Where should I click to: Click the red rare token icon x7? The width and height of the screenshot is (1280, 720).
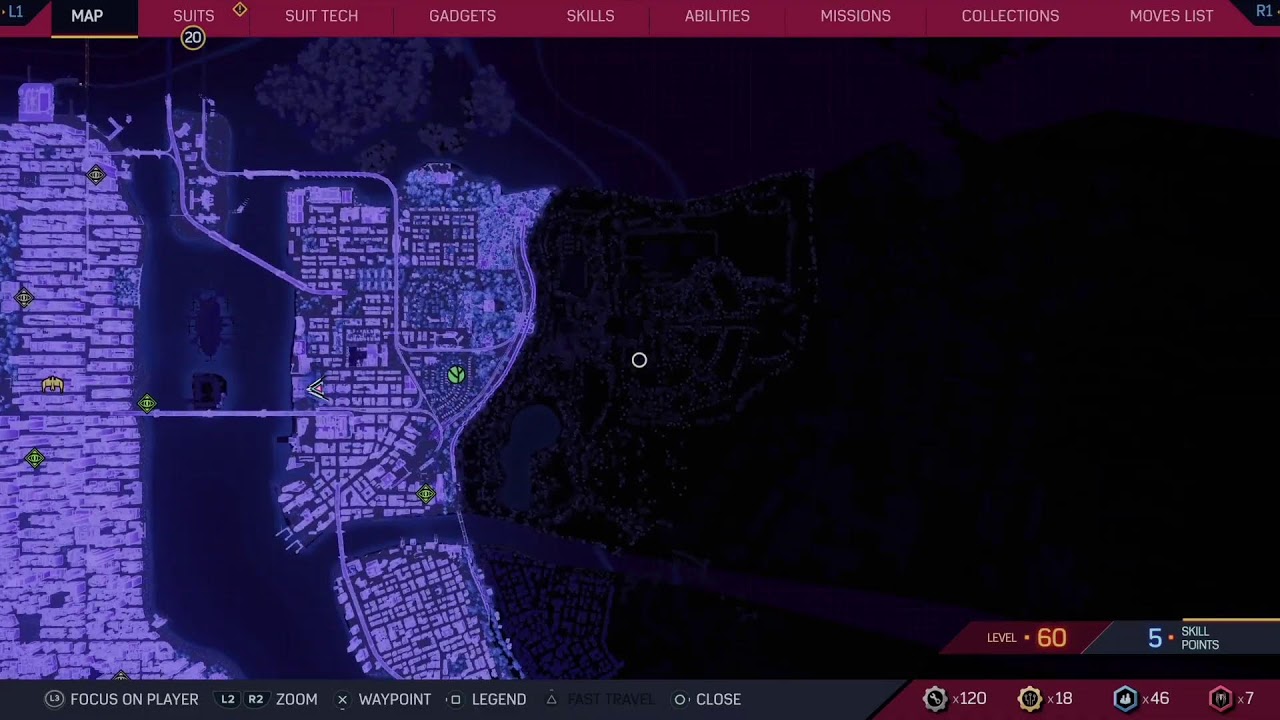coord(1220,699)
